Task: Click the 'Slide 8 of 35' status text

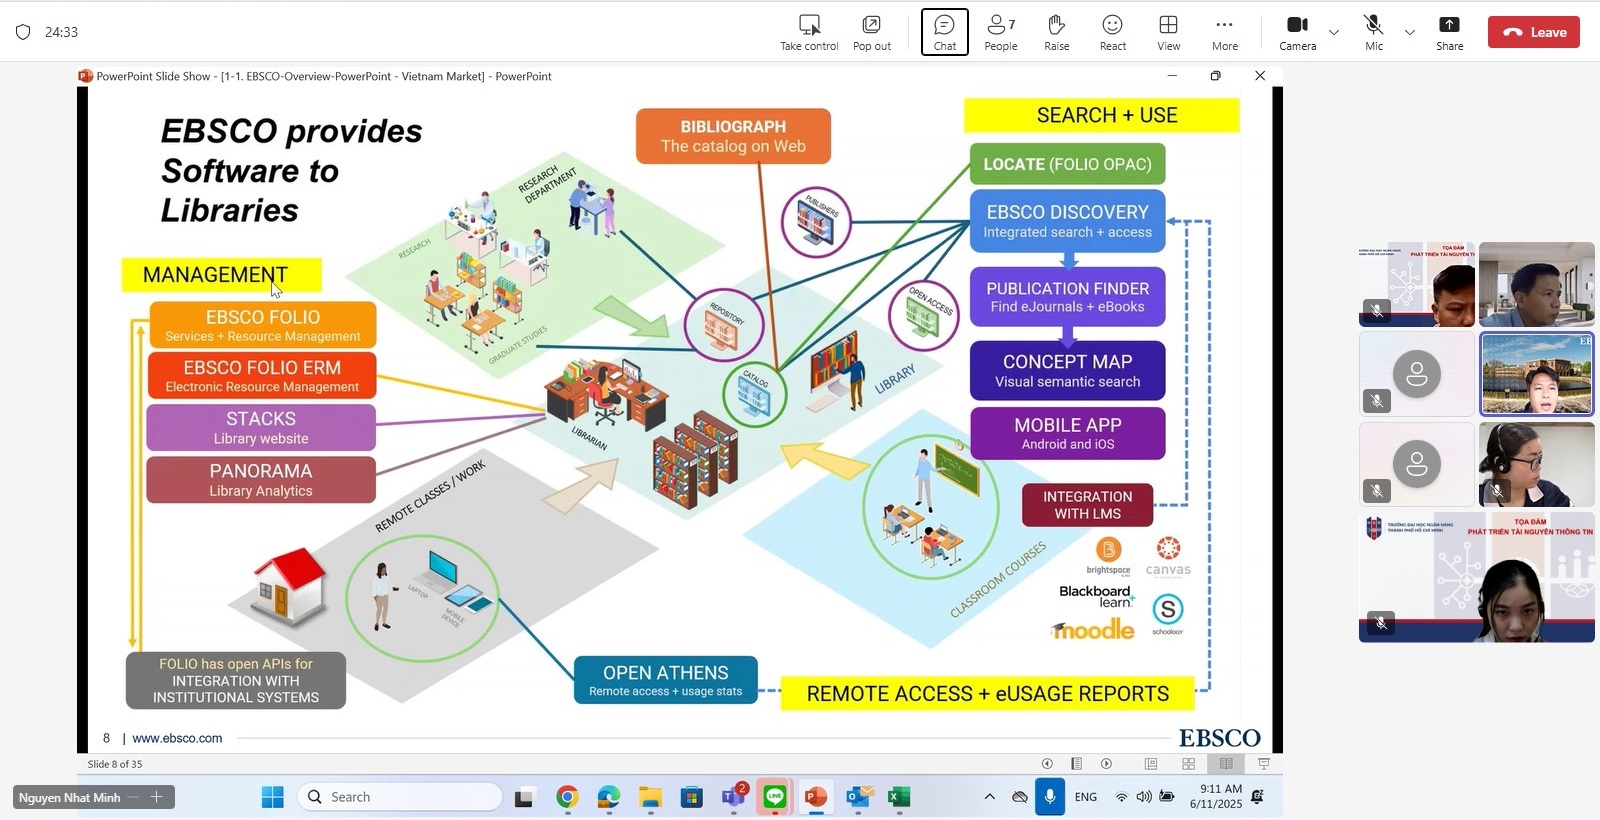Action: coord(115,764)
